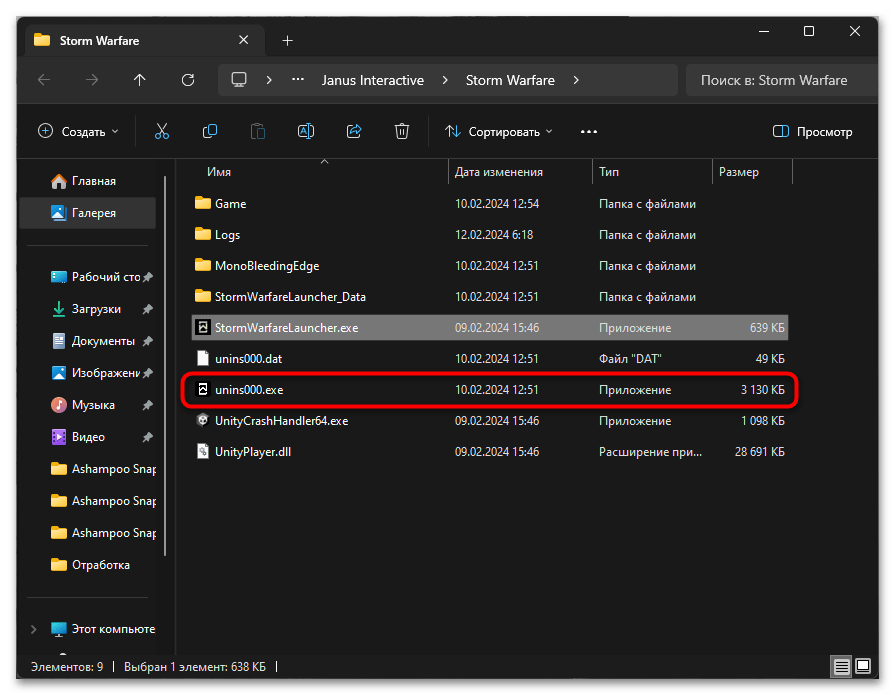Open Галерея in navigation pane
Image resolution: width=895 pixels, height=695 pixels.
[87, 213]
